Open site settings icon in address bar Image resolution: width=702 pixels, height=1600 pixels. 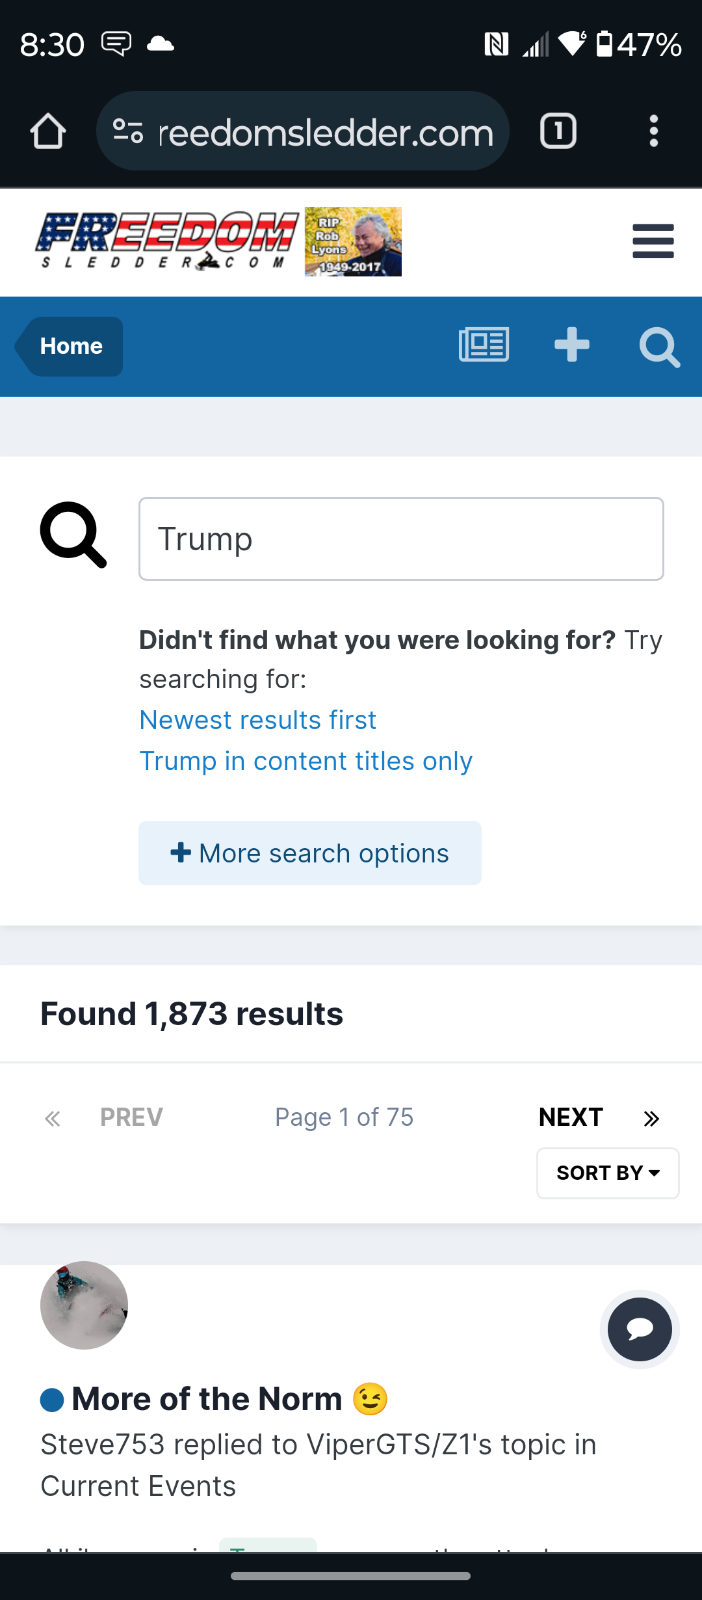tap(128, 131)
